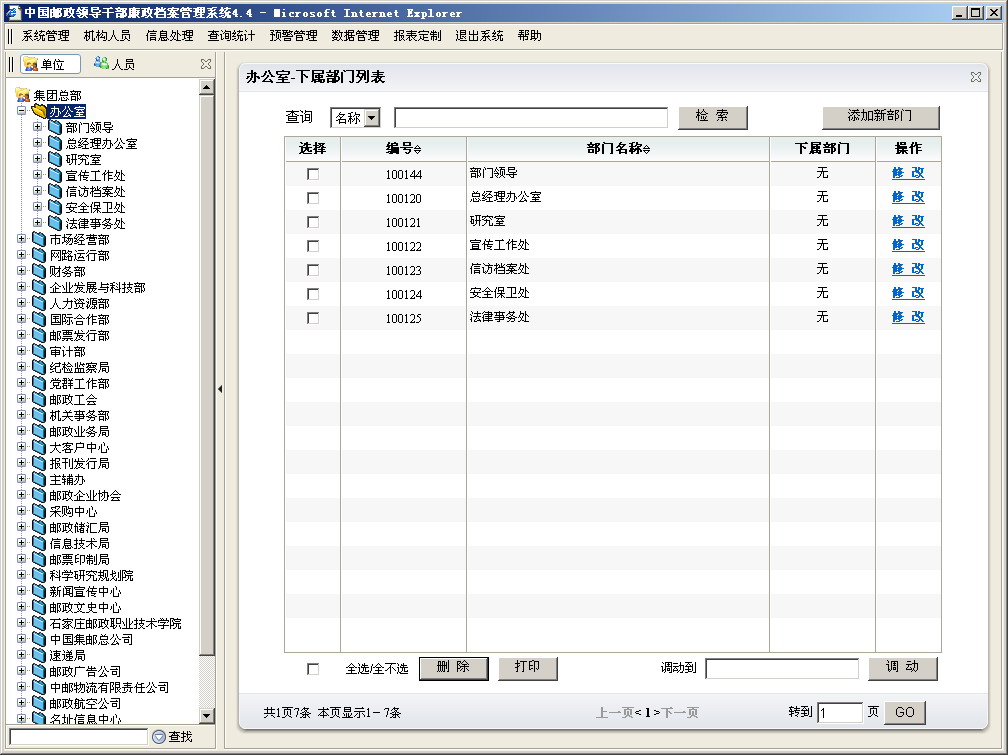Check the box for row 100123 信访档案处
Viewport: 1008px width, 755px height.
click(313, 270)
